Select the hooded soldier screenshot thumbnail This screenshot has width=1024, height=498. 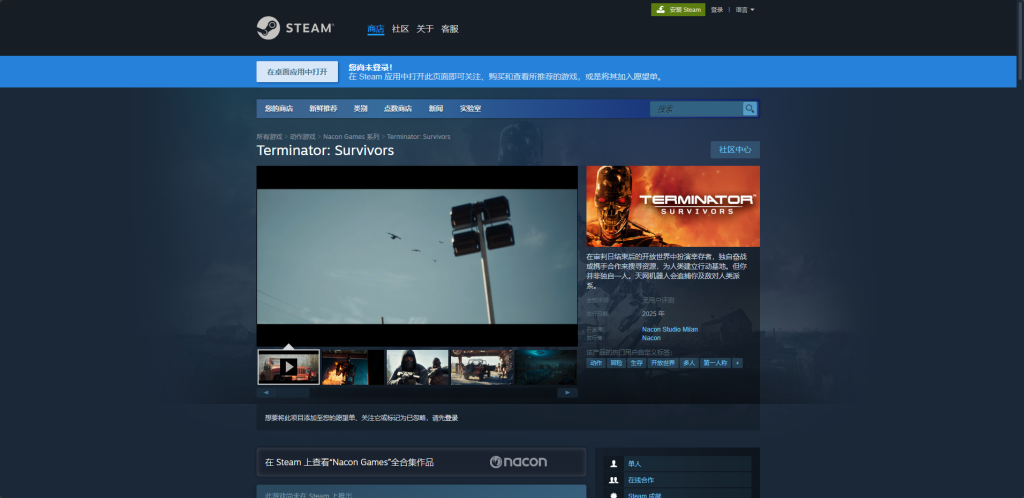tap(417, 367)
